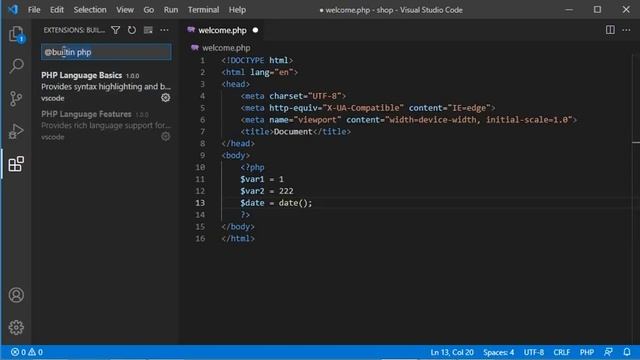Refresh the extensions list
Screen dimensions: 640x360
[x=131, y=30]
